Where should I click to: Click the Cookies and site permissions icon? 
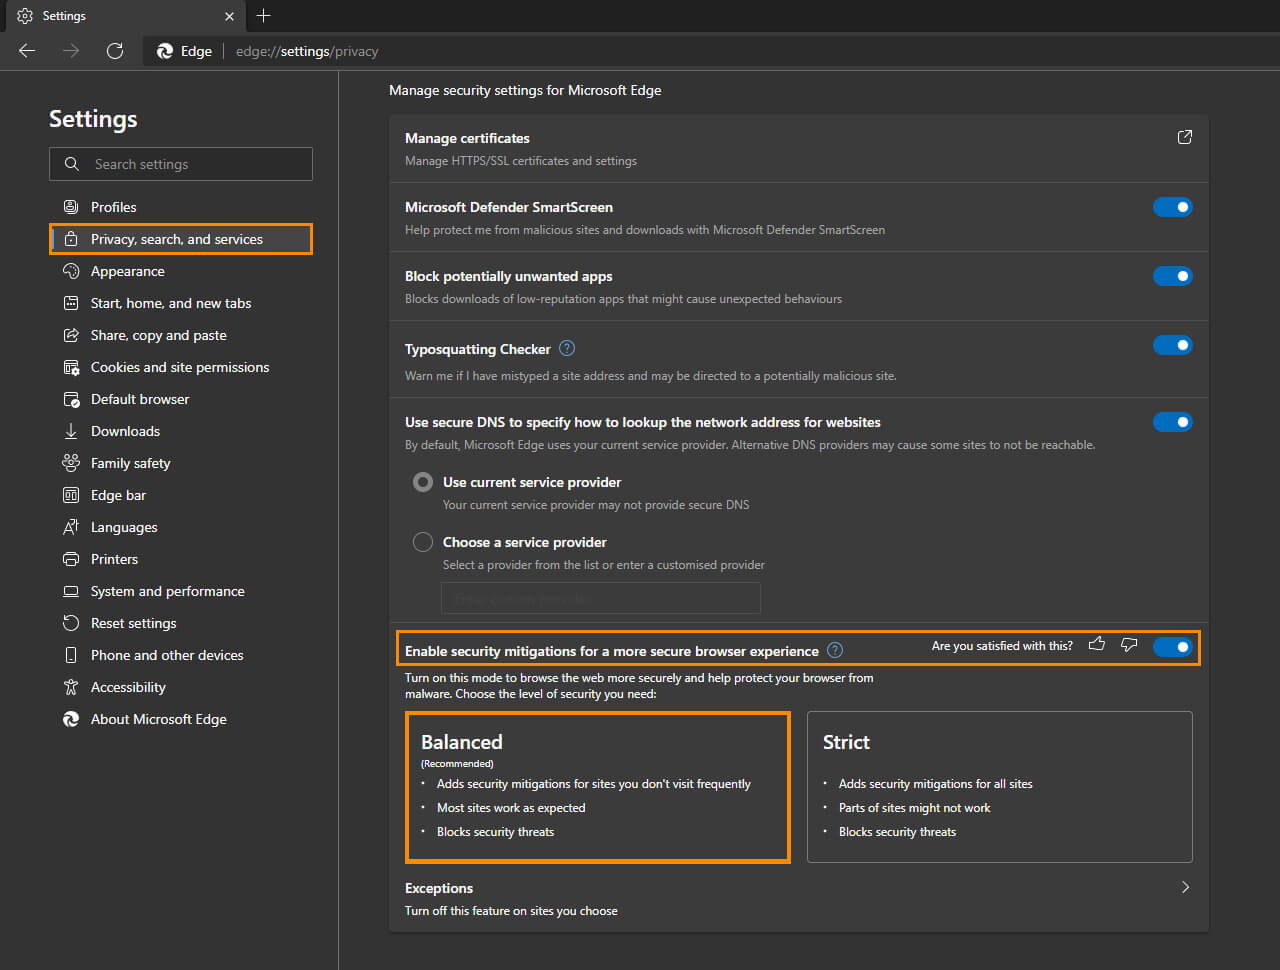(x=71, y=367)
